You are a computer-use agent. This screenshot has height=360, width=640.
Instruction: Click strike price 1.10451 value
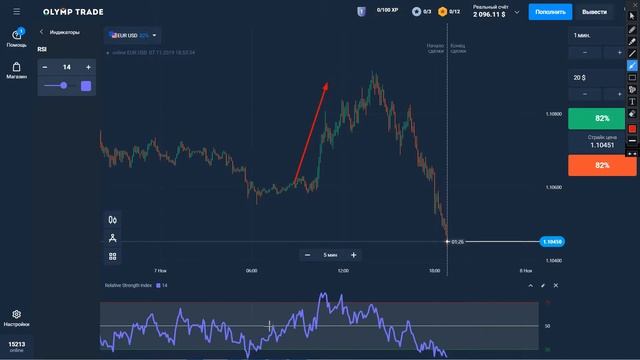coord(602,145)
